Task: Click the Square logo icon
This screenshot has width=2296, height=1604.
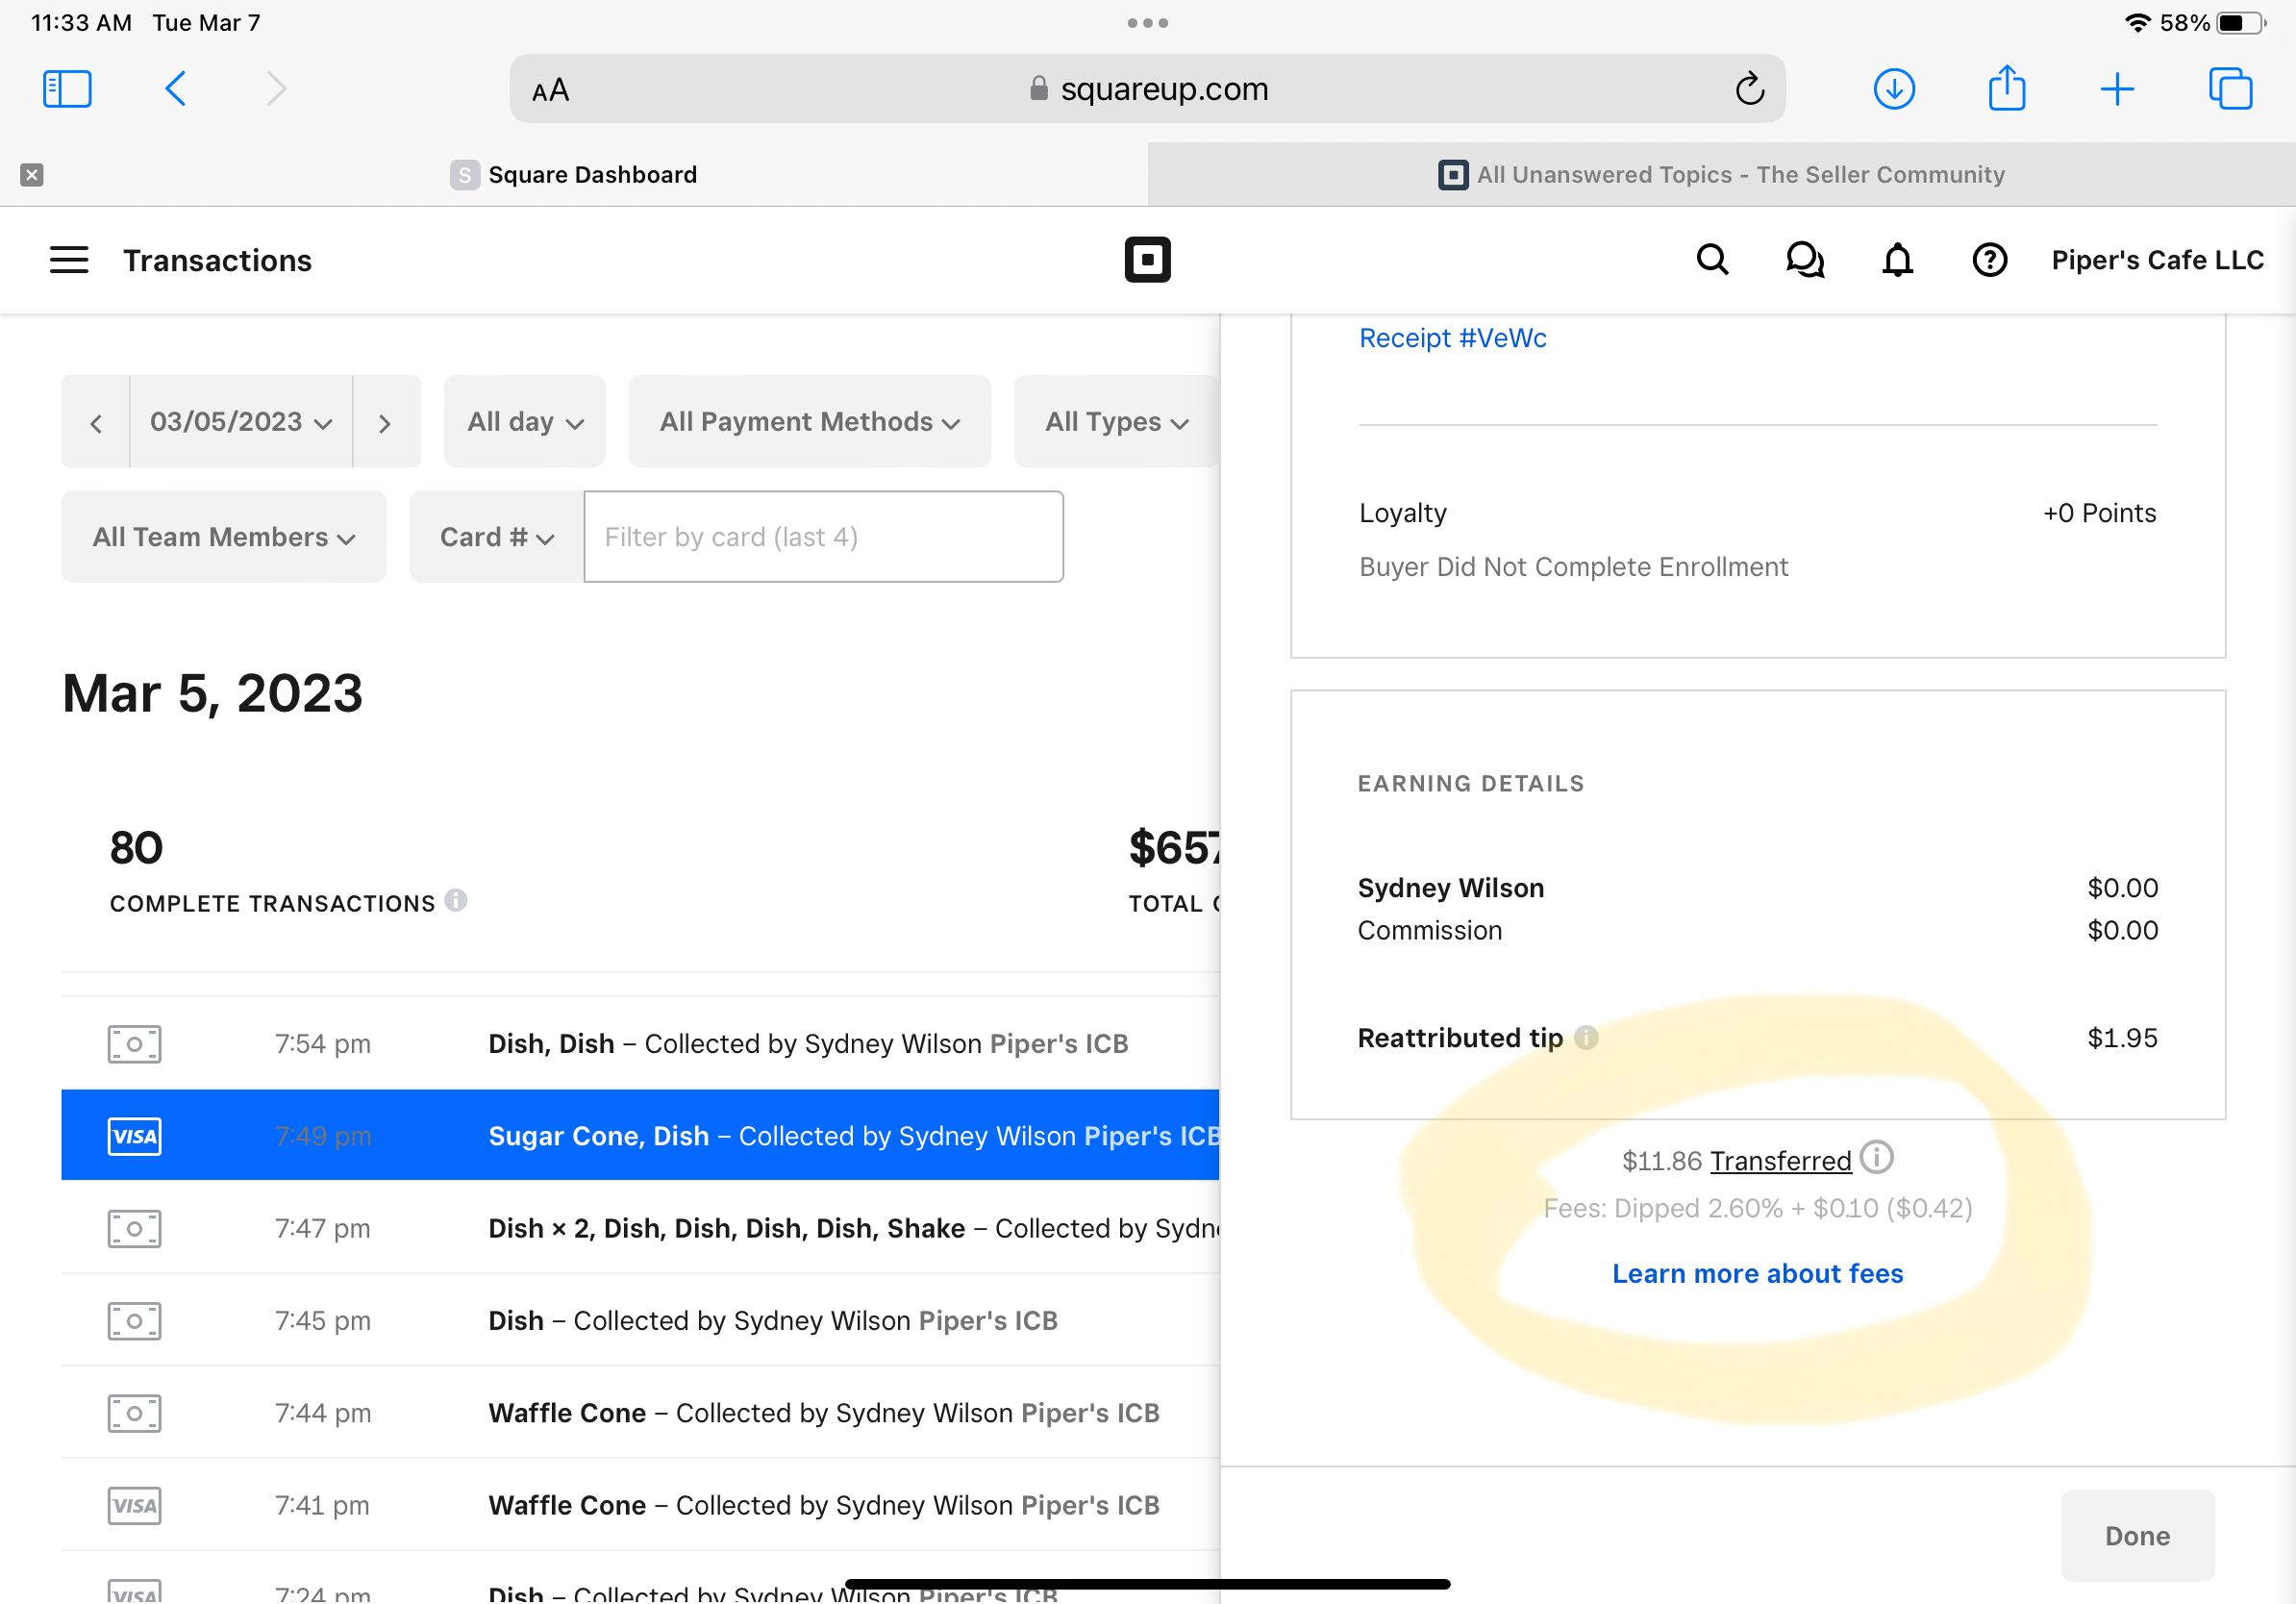Action: [1147, 260]
